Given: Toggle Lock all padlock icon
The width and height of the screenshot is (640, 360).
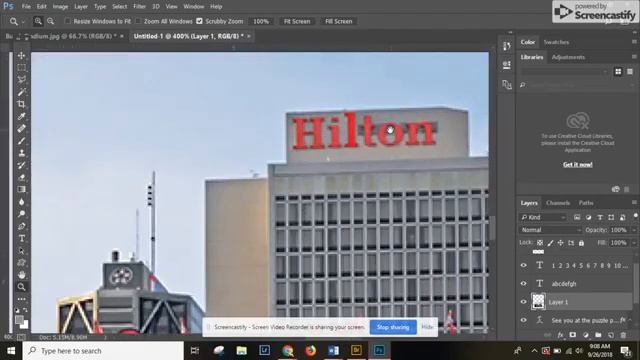Looking at the screenshot, I should point(581,242).
